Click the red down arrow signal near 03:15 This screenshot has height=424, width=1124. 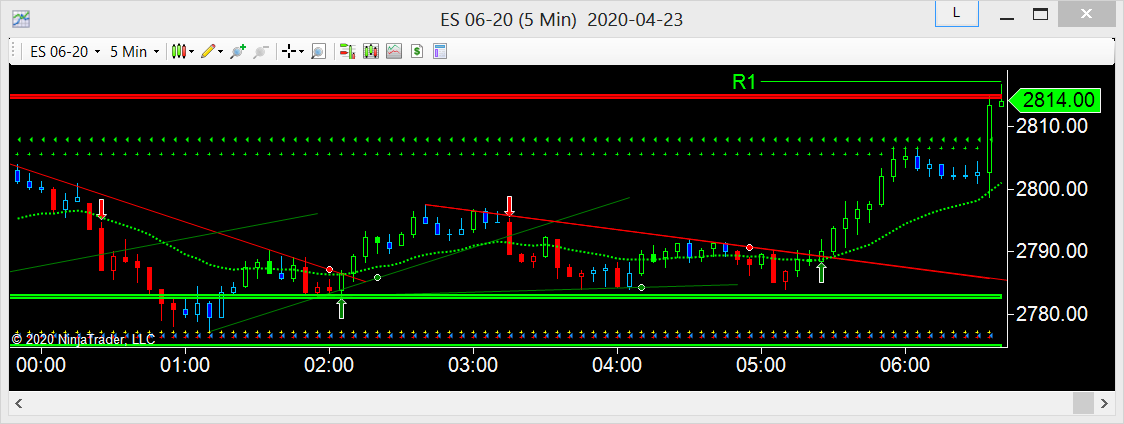(510, 206)
